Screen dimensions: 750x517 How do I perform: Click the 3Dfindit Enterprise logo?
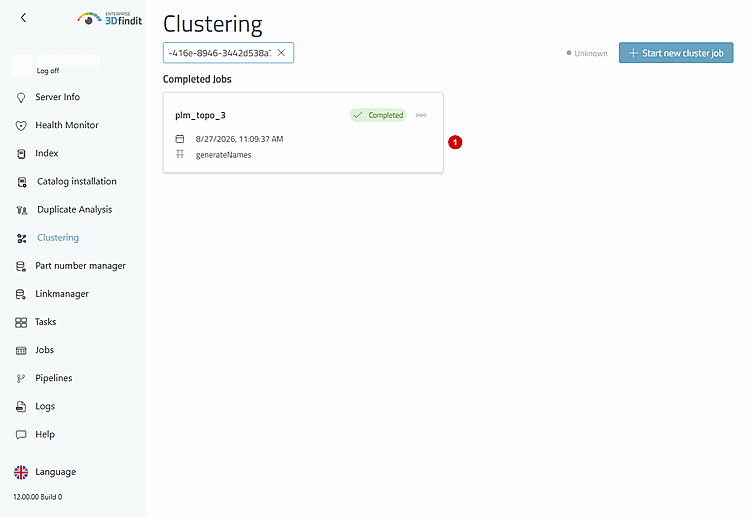(x=110, y=19)
